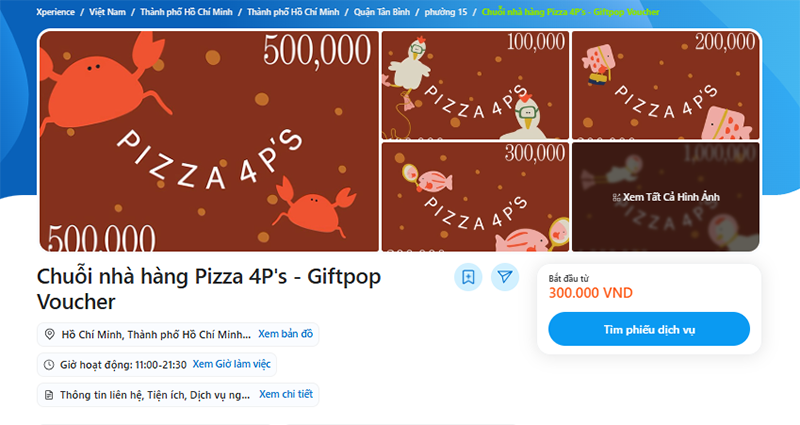Open the 200,000 voucher thumbnail
800x425 pixels.
[x=665, y=85]
